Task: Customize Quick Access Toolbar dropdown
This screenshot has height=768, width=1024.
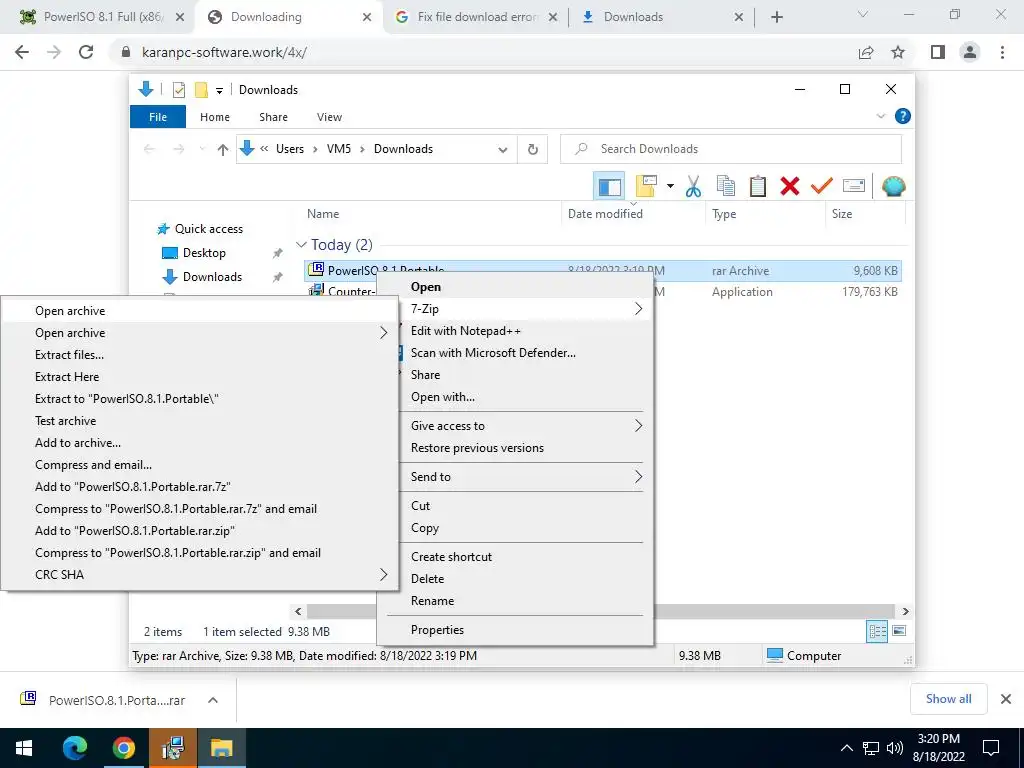Action: [x=219, y=91]
